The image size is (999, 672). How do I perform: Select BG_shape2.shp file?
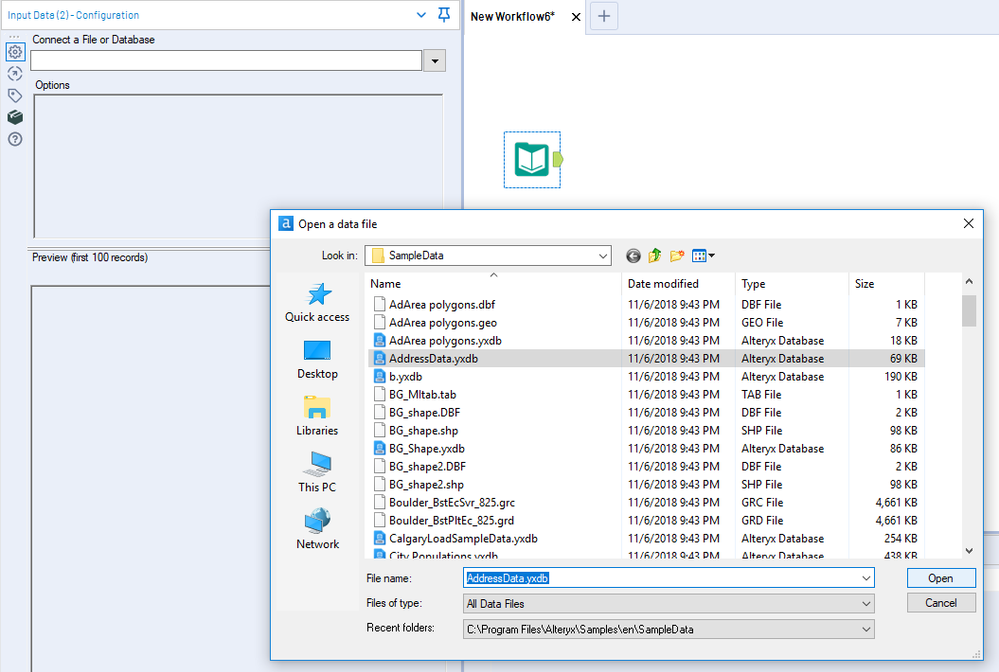(x=426, y=485)
